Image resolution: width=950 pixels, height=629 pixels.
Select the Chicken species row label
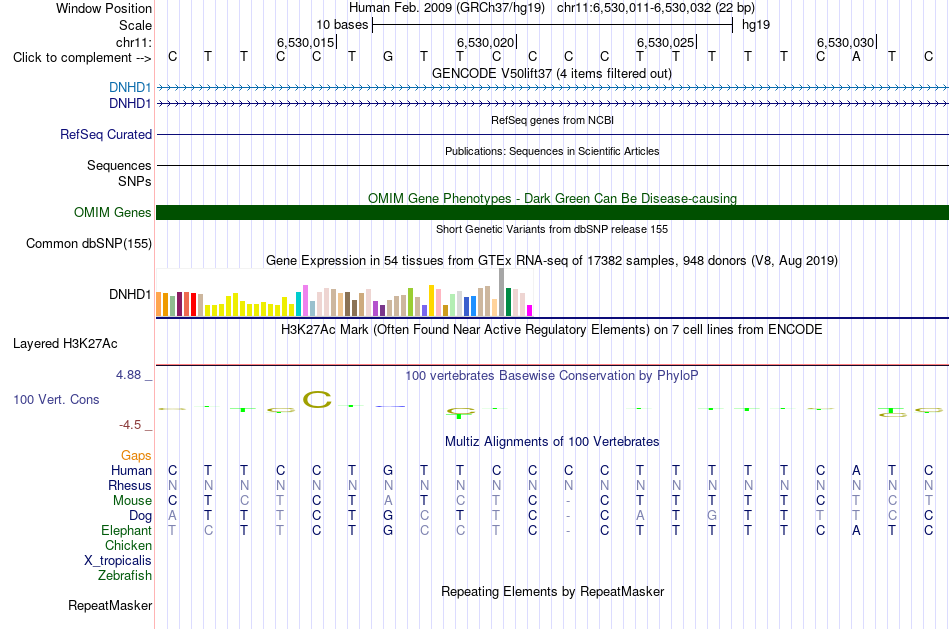click(128, 546)
